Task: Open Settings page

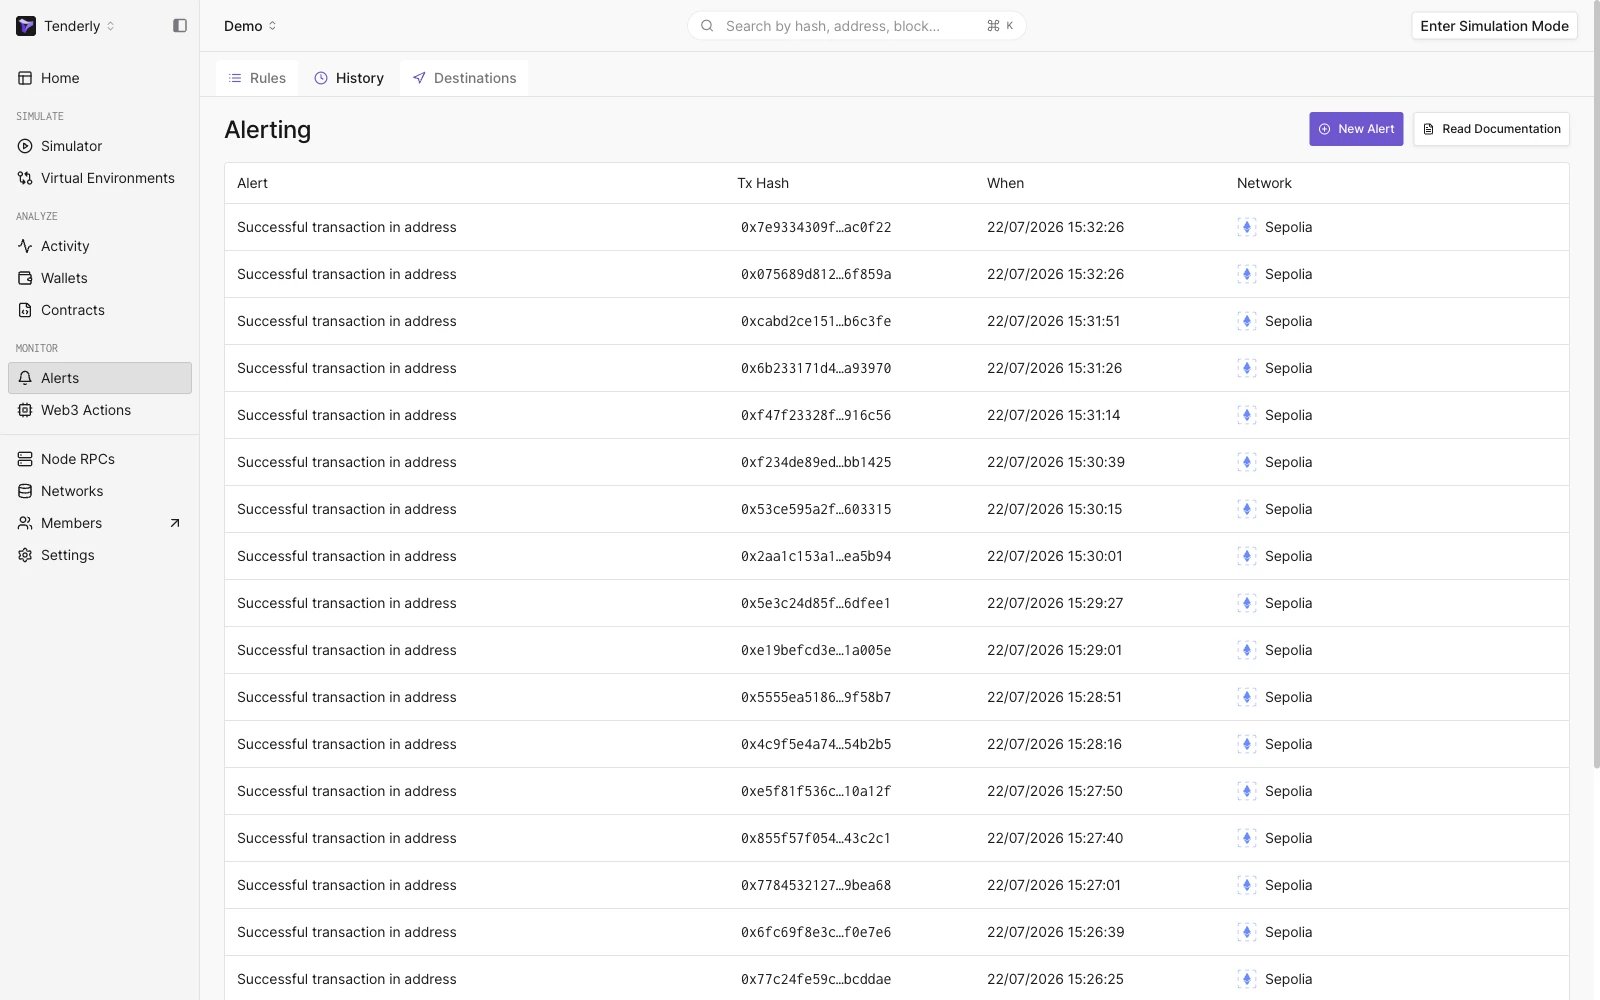Action: tap(100, 555)
